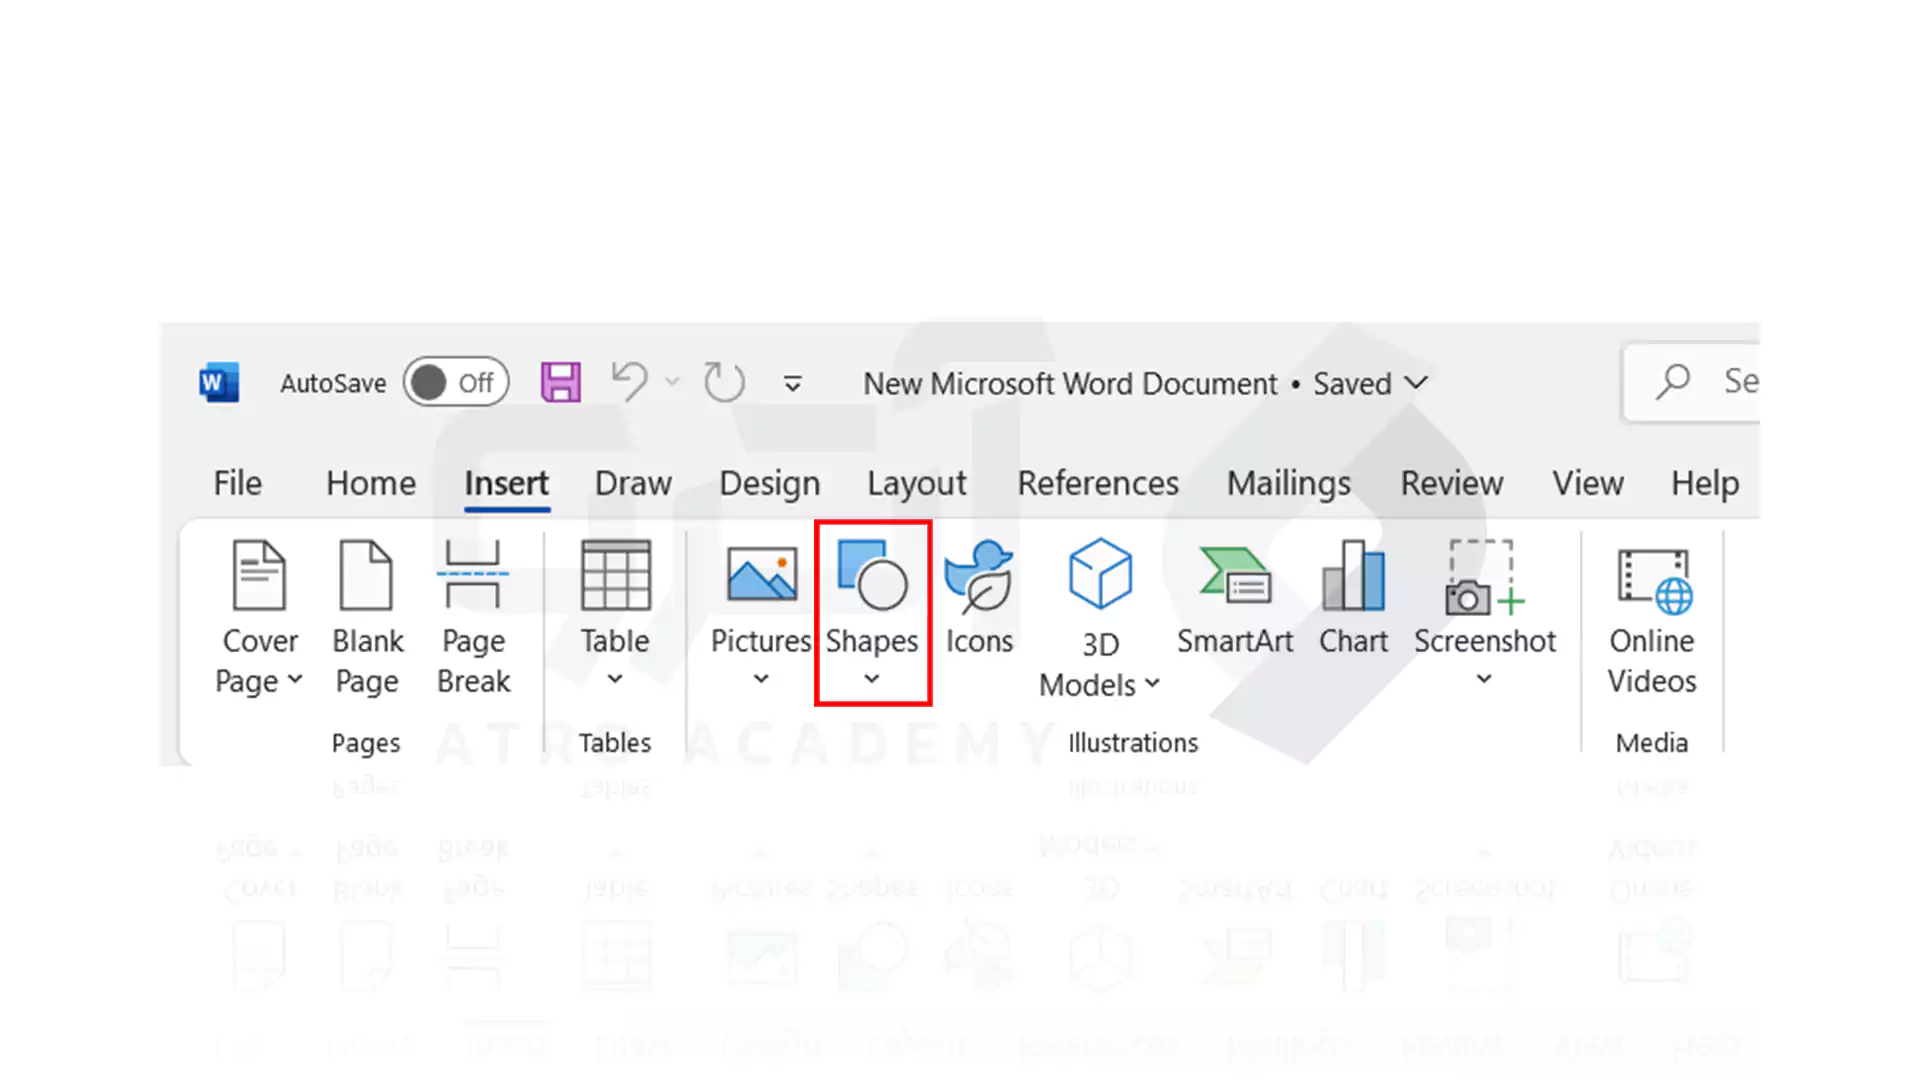Open the Review tab

coord(1451,484)
